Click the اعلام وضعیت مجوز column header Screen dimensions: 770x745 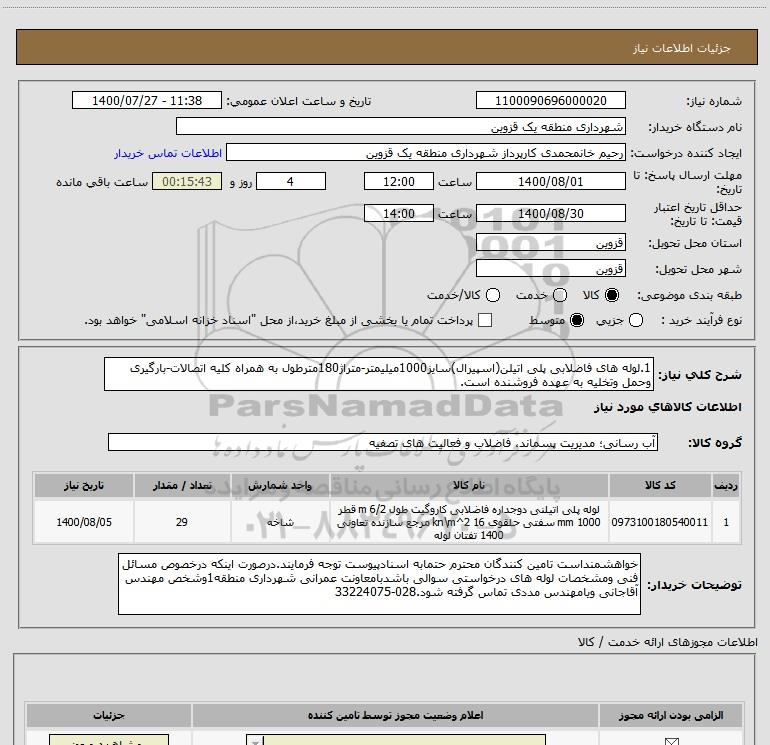[395, 715]
